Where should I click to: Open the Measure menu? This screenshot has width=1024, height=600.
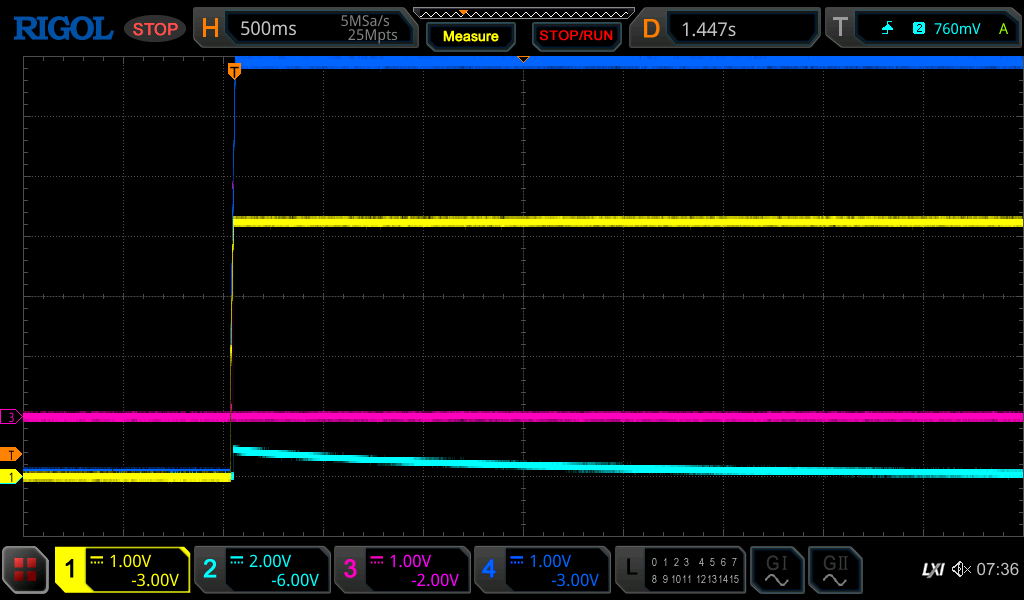pos(471,37)
